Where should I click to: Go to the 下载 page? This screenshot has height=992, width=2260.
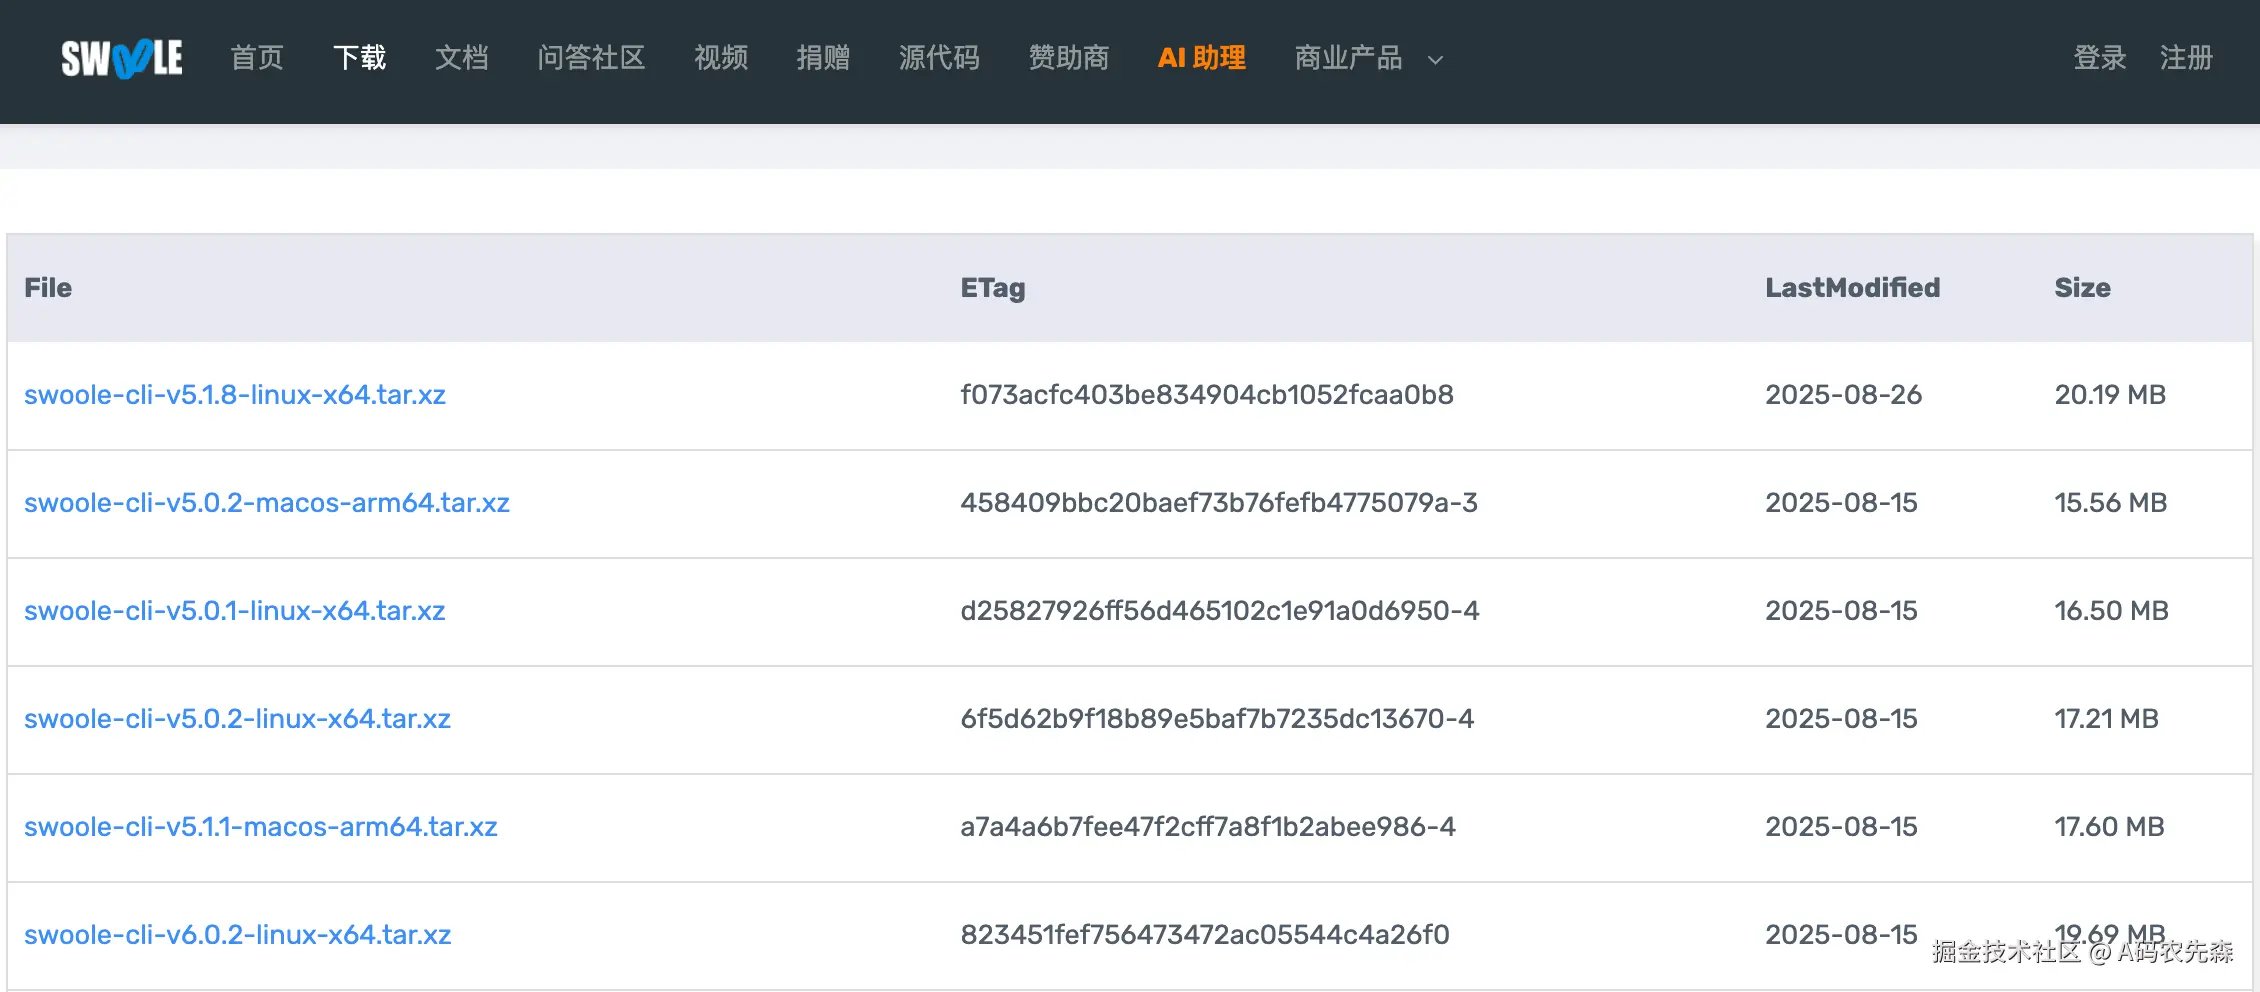click(x=360, y=58)
